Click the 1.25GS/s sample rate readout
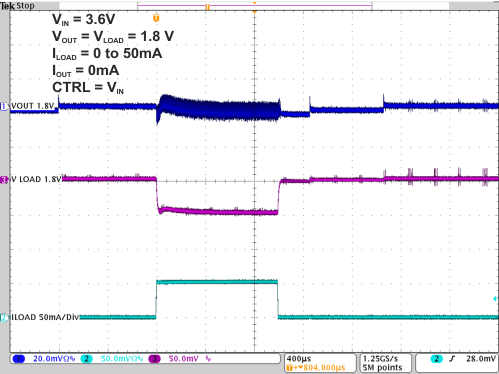 pyautogui.click(x=380, y=359)
